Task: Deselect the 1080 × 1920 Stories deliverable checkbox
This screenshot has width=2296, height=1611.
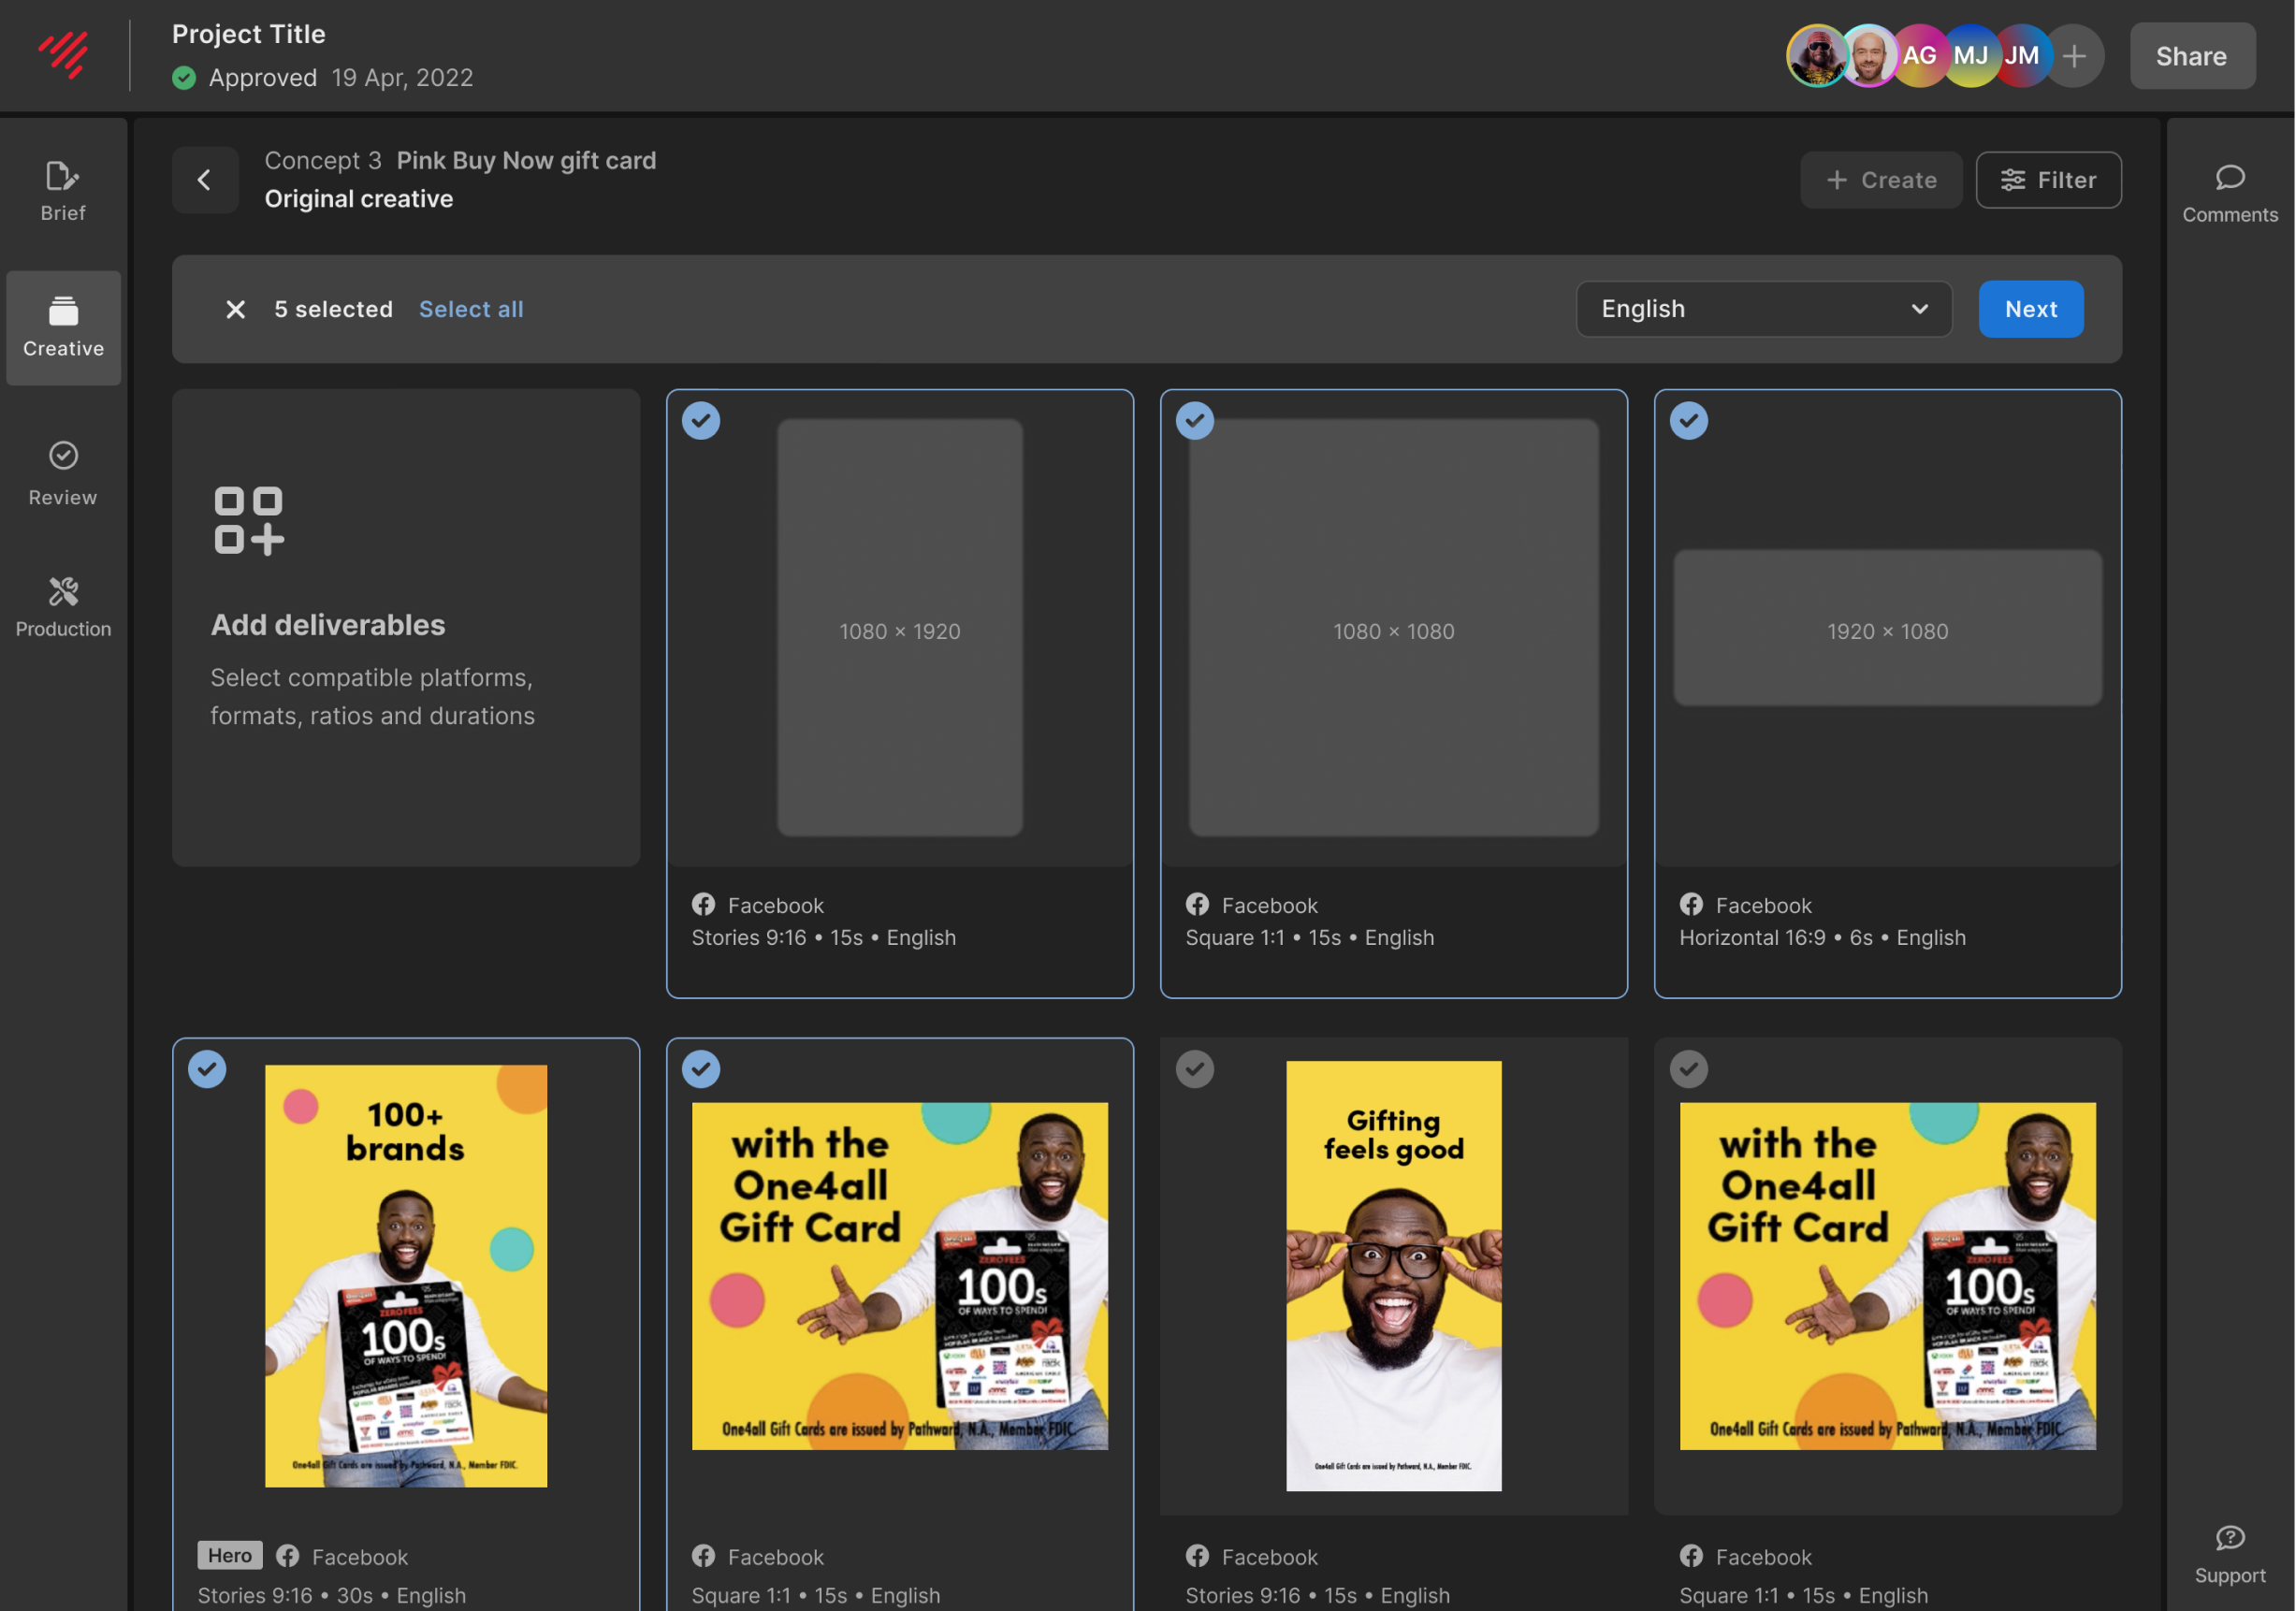Action: (x=701, y=420)
